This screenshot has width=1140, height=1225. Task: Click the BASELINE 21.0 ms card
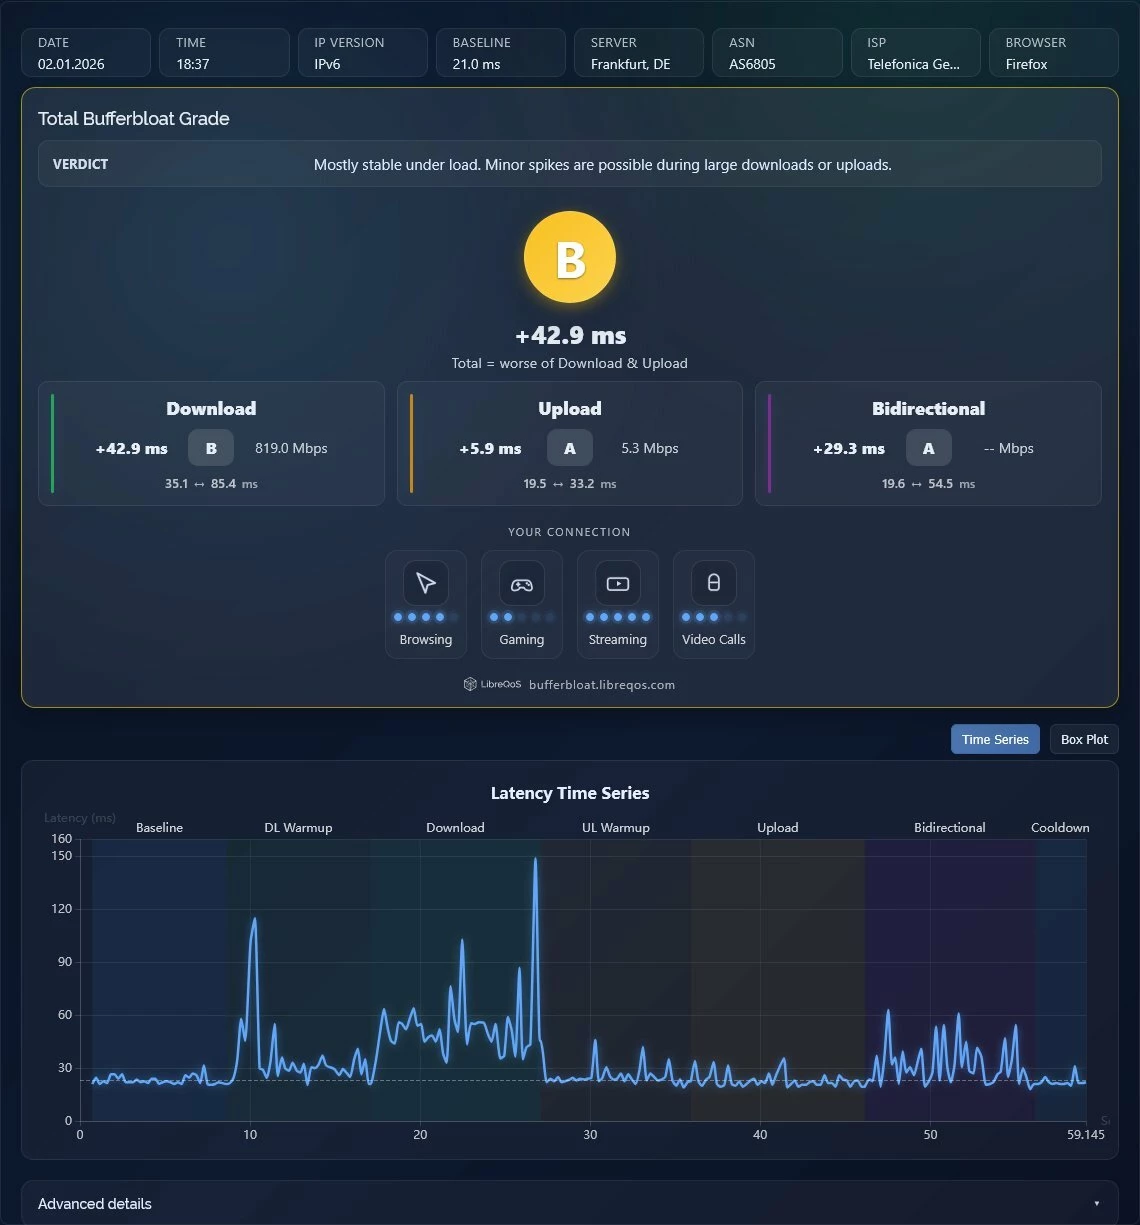coord(501,52)
